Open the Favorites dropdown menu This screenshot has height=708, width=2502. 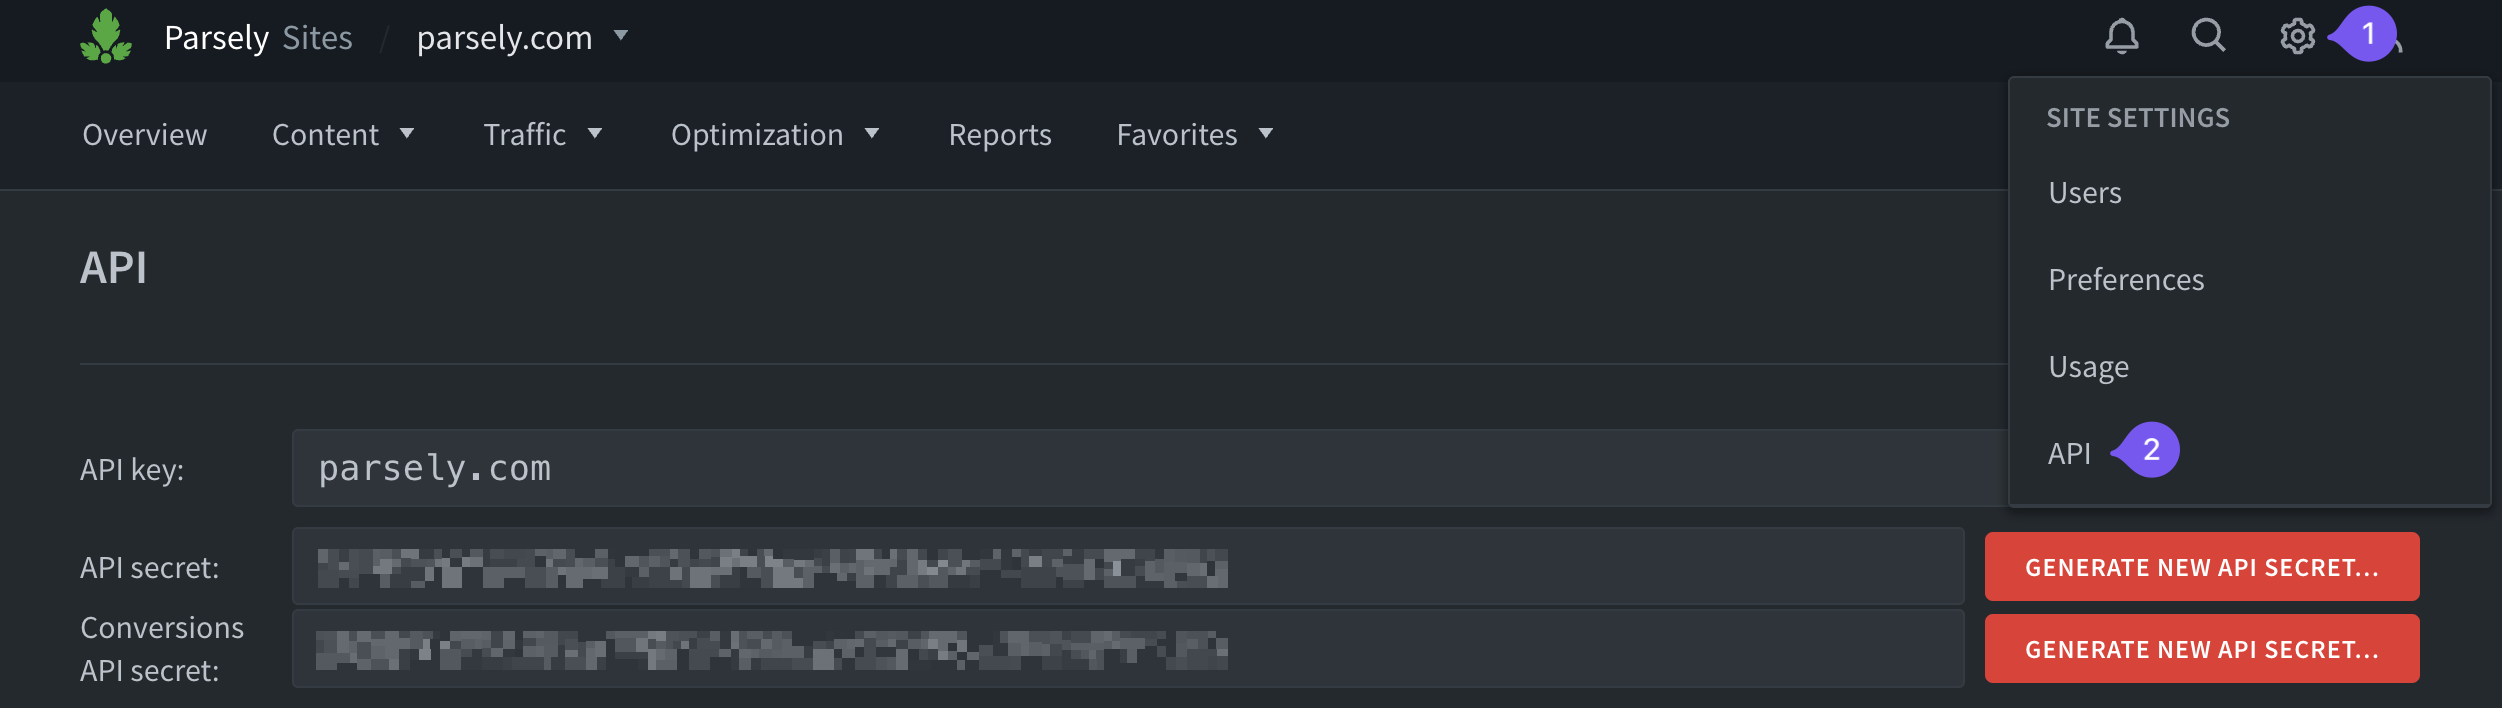1195,135
